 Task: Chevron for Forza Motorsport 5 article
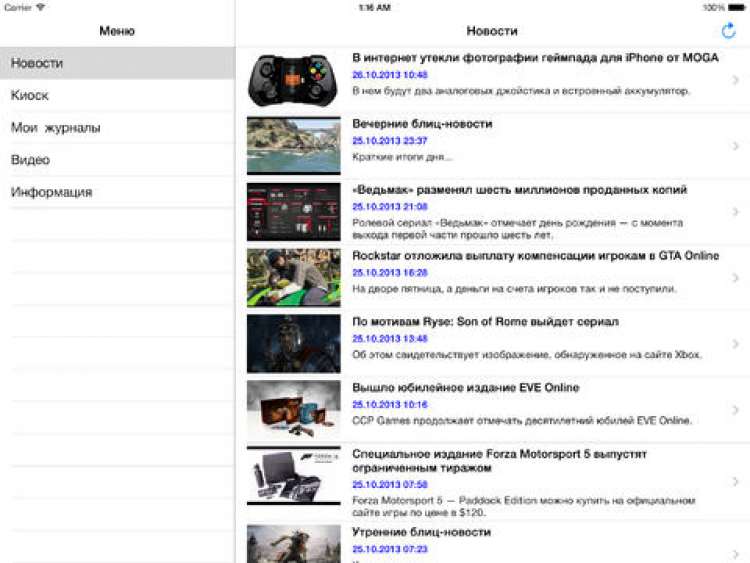(x=736, y=482)
